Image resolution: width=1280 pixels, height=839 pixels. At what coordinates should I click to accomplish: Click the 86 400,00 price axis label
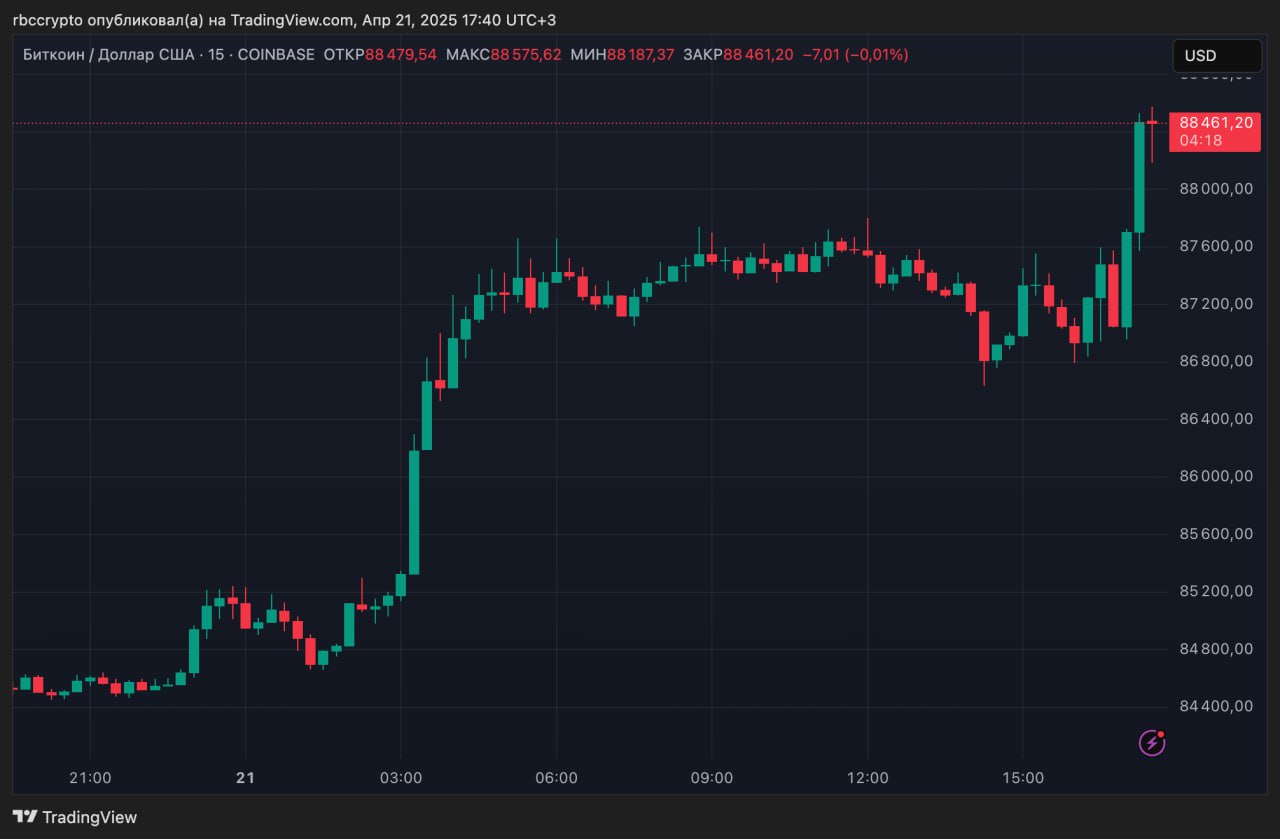(1216, 418)
